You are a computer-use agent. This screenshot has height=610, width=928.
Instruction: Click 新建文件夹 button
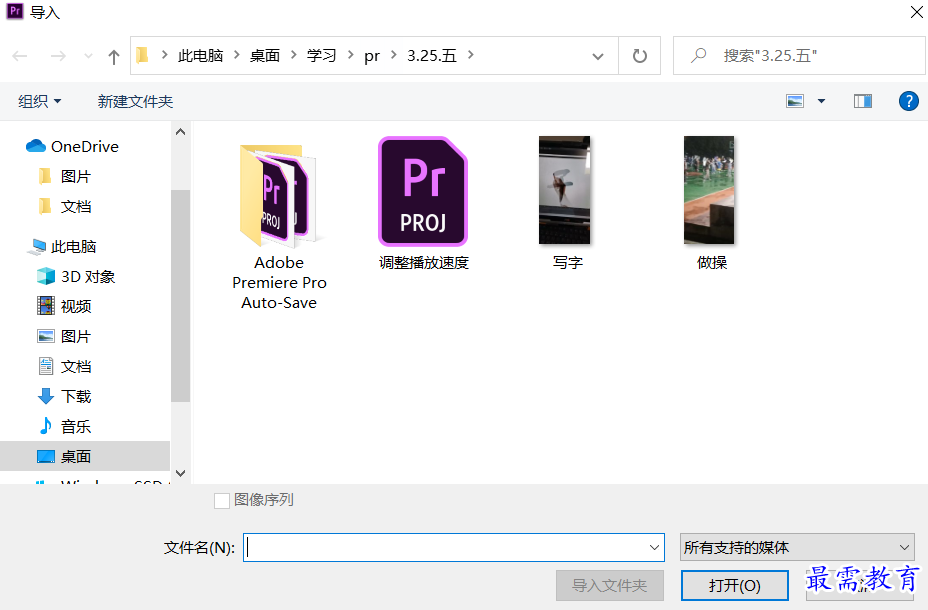[x=135, y=101]
